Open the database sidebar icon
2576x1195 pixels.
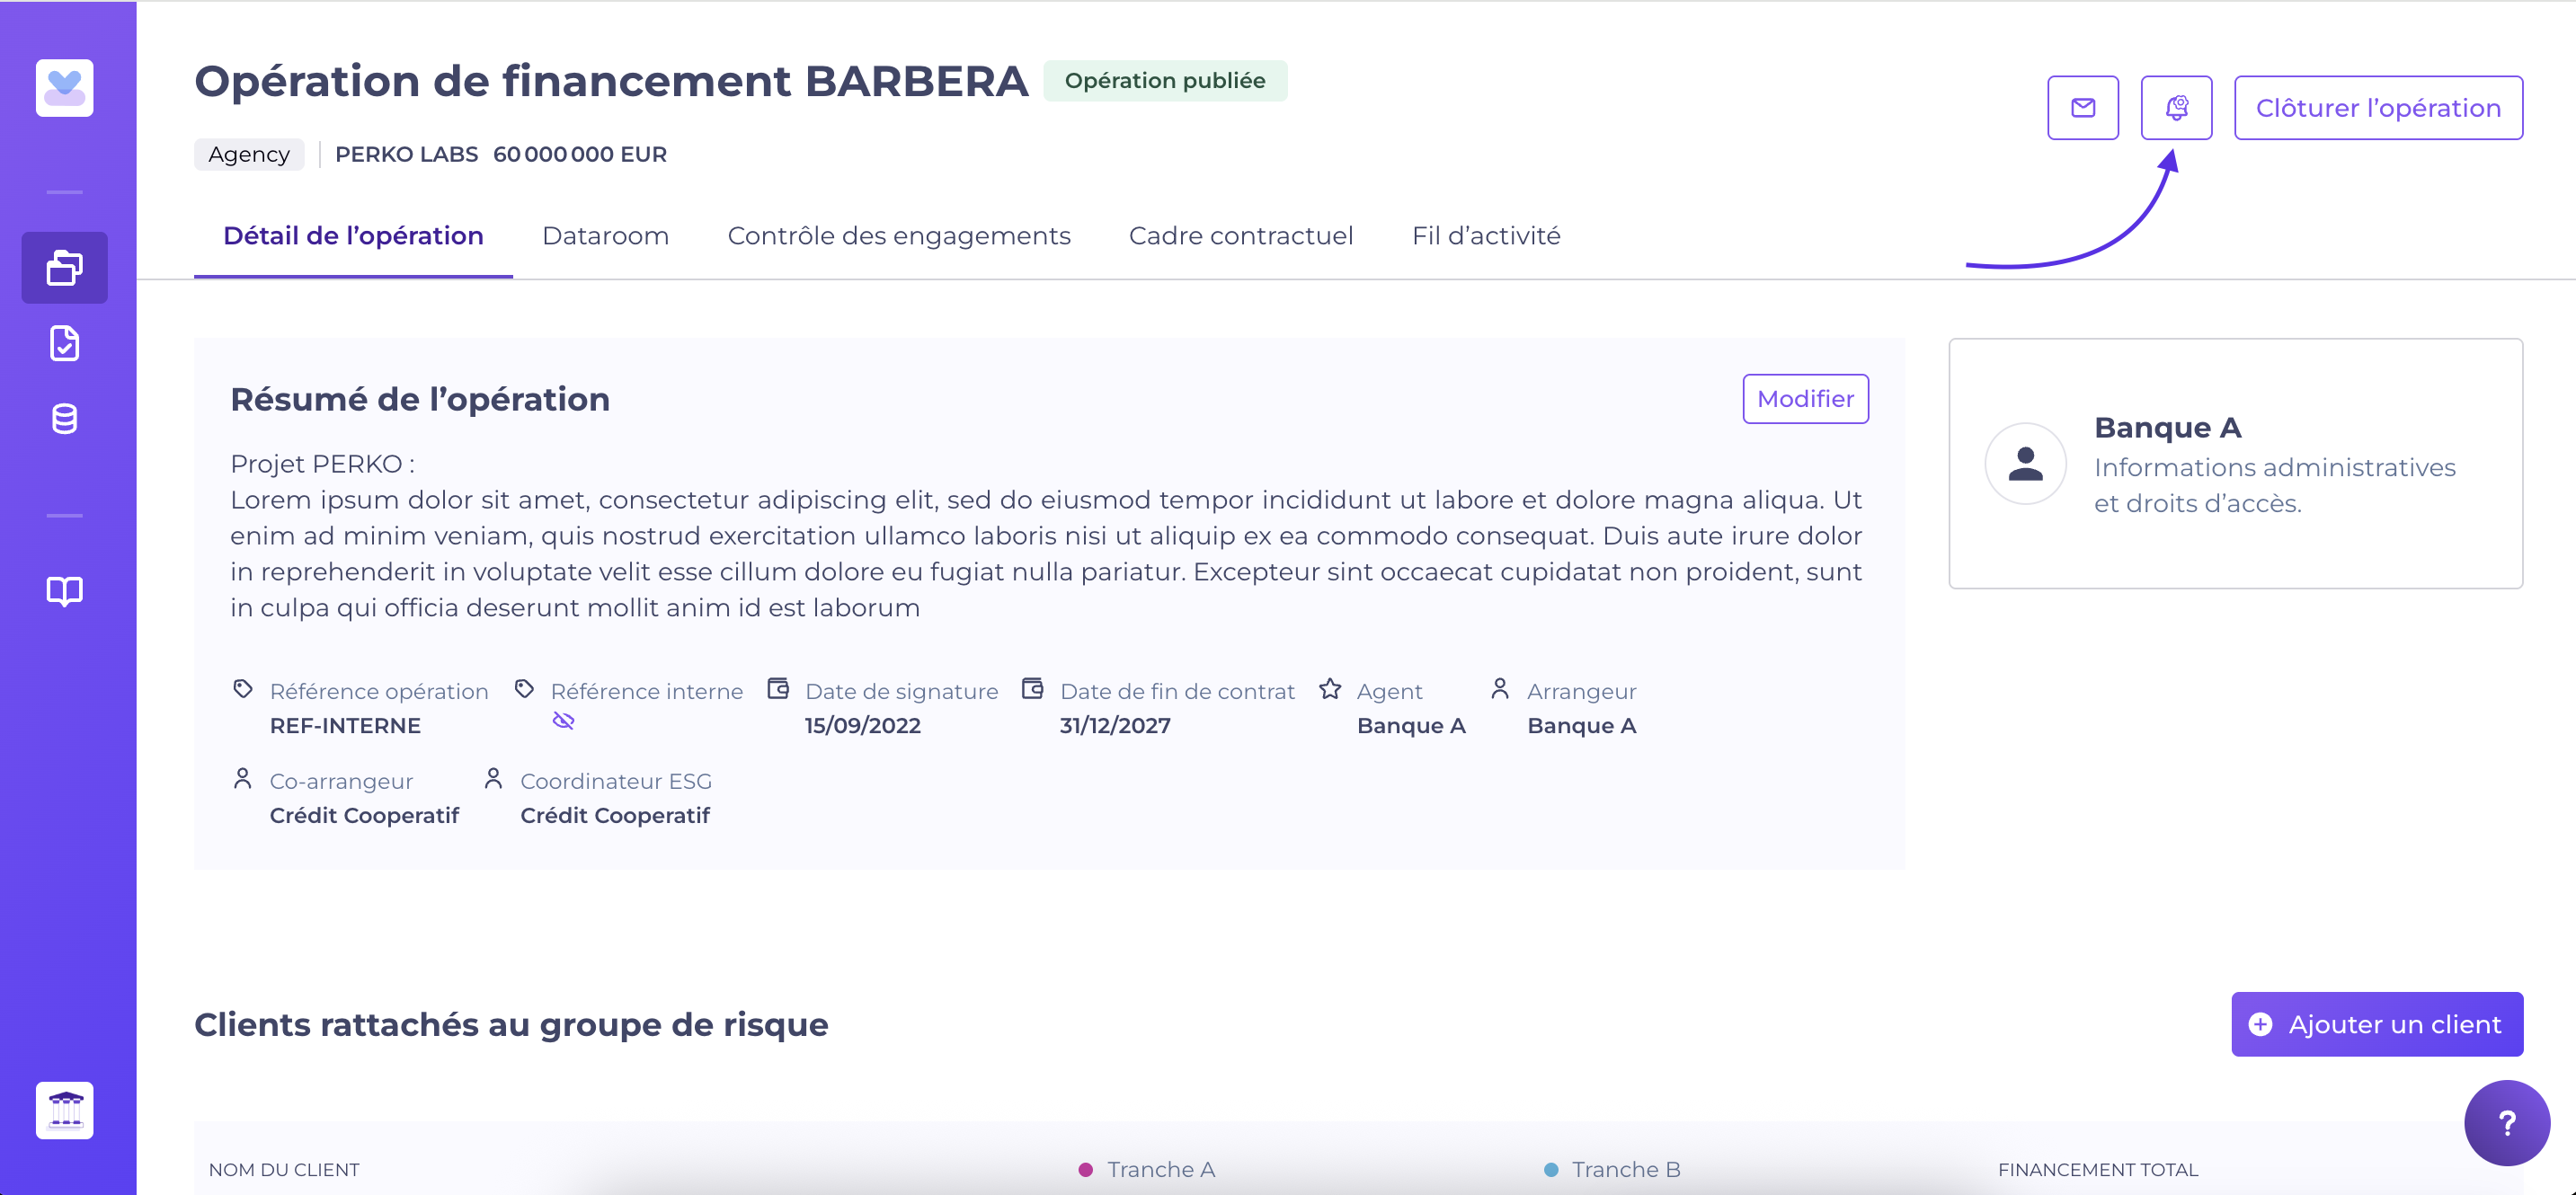click(64, 419)
